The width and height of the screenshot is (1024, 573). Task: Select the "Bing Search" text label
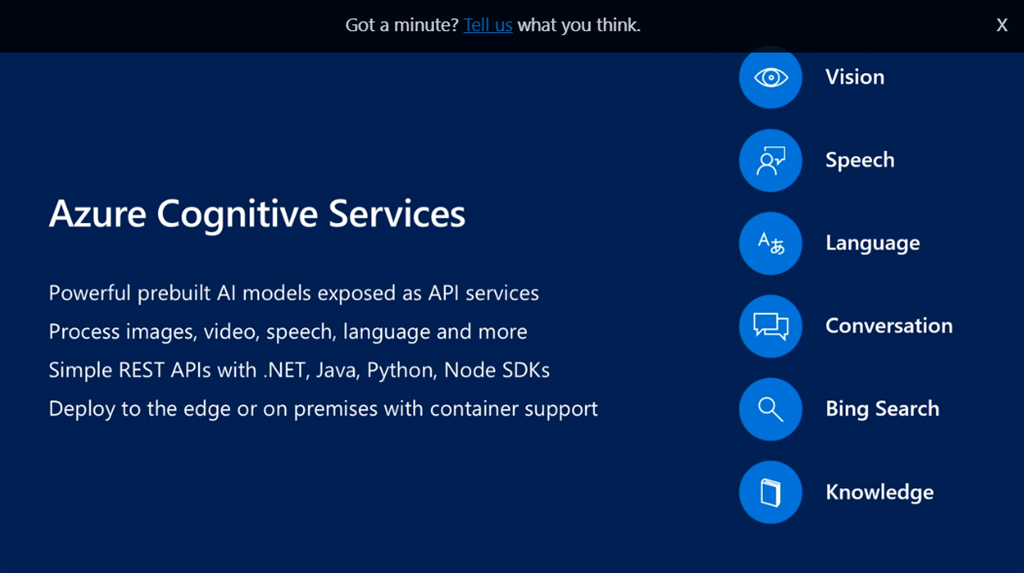pyautogui.click(x=882, y=409)
